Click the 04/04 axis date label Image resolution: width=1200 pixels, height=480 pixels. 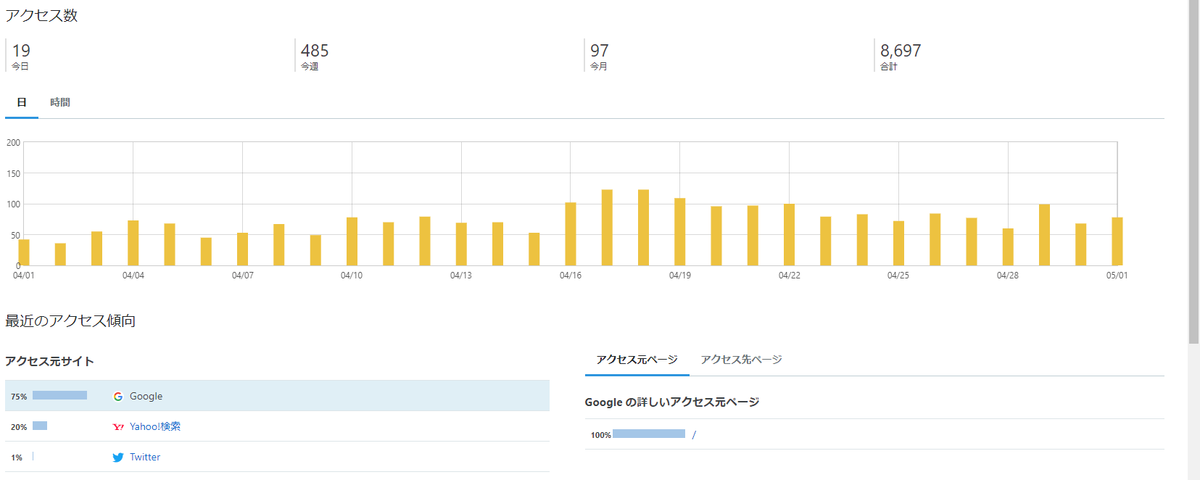133,275
